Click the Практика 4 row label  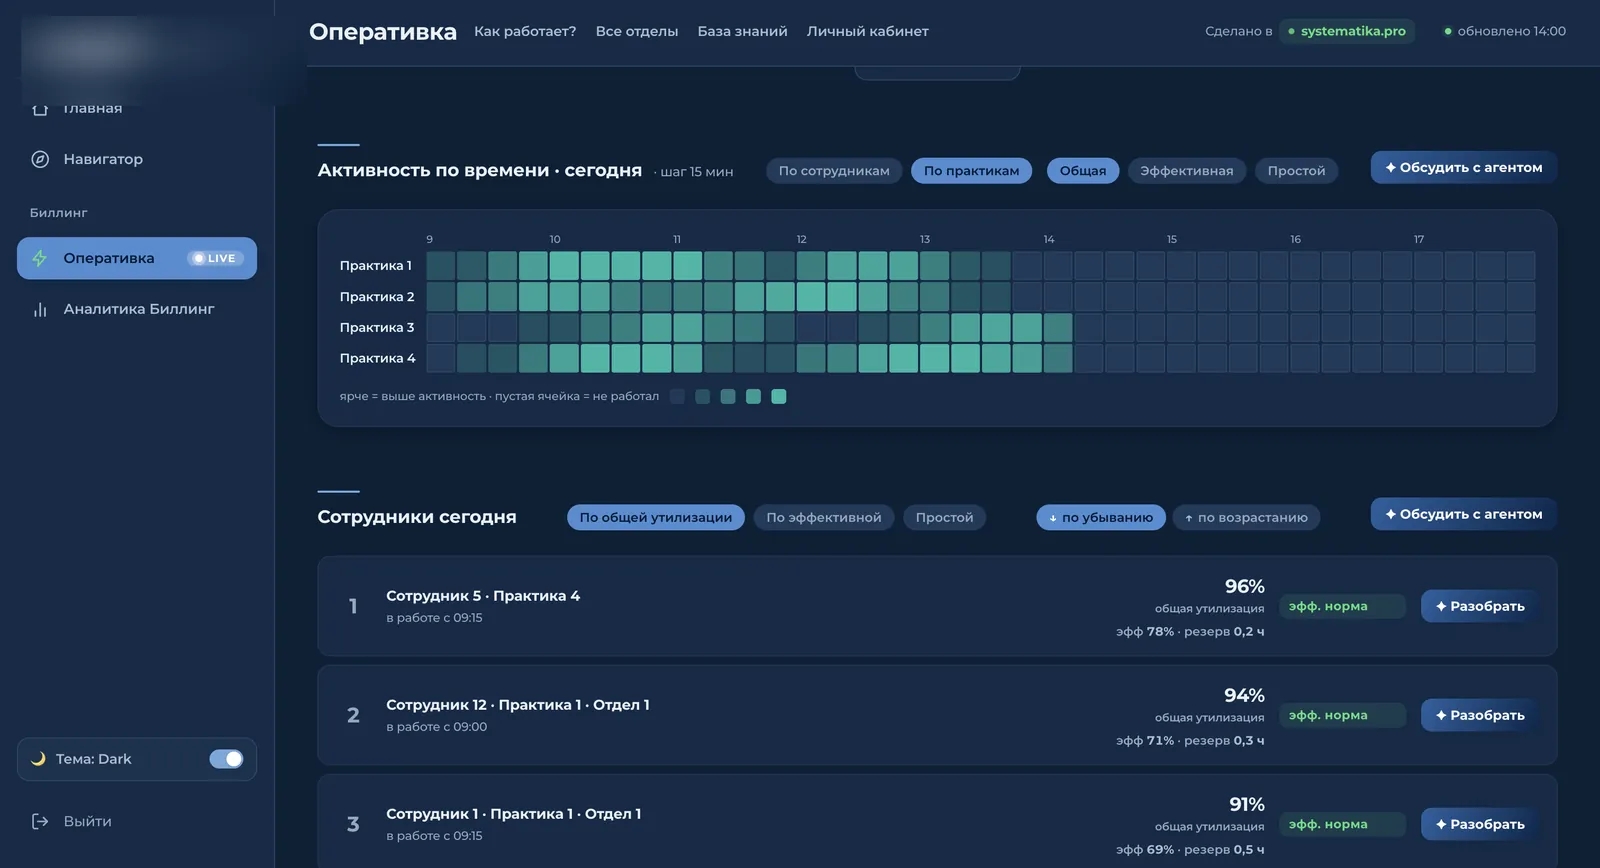(377, 359)
